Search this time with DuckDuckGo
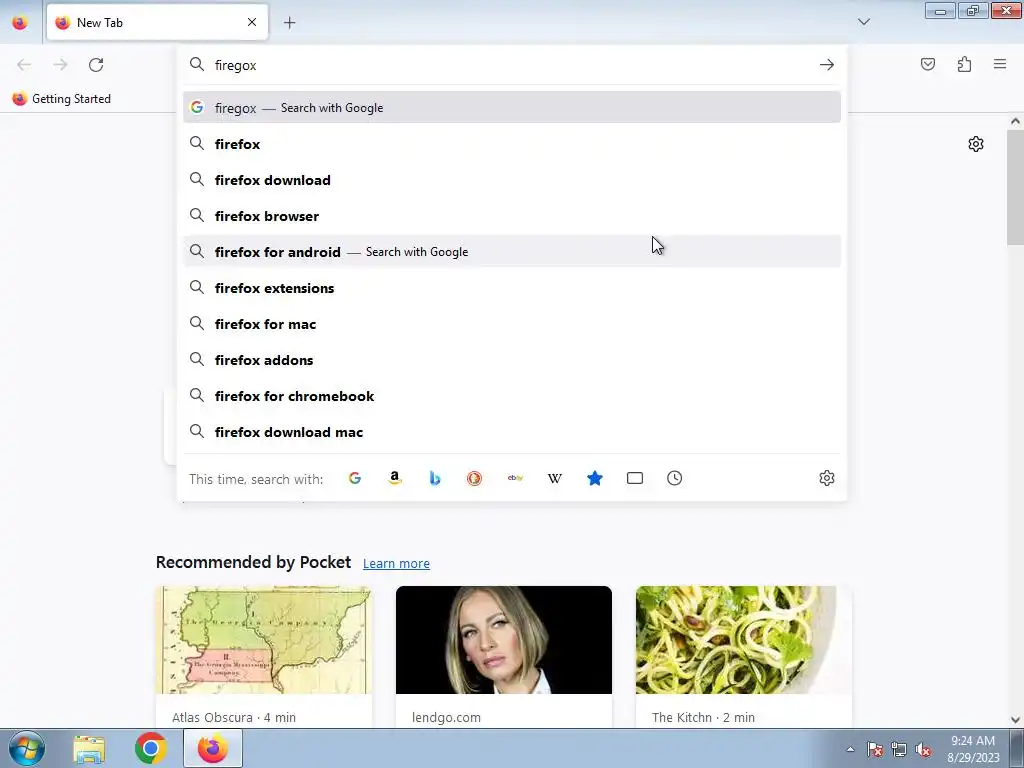 (x=475, y=478)
